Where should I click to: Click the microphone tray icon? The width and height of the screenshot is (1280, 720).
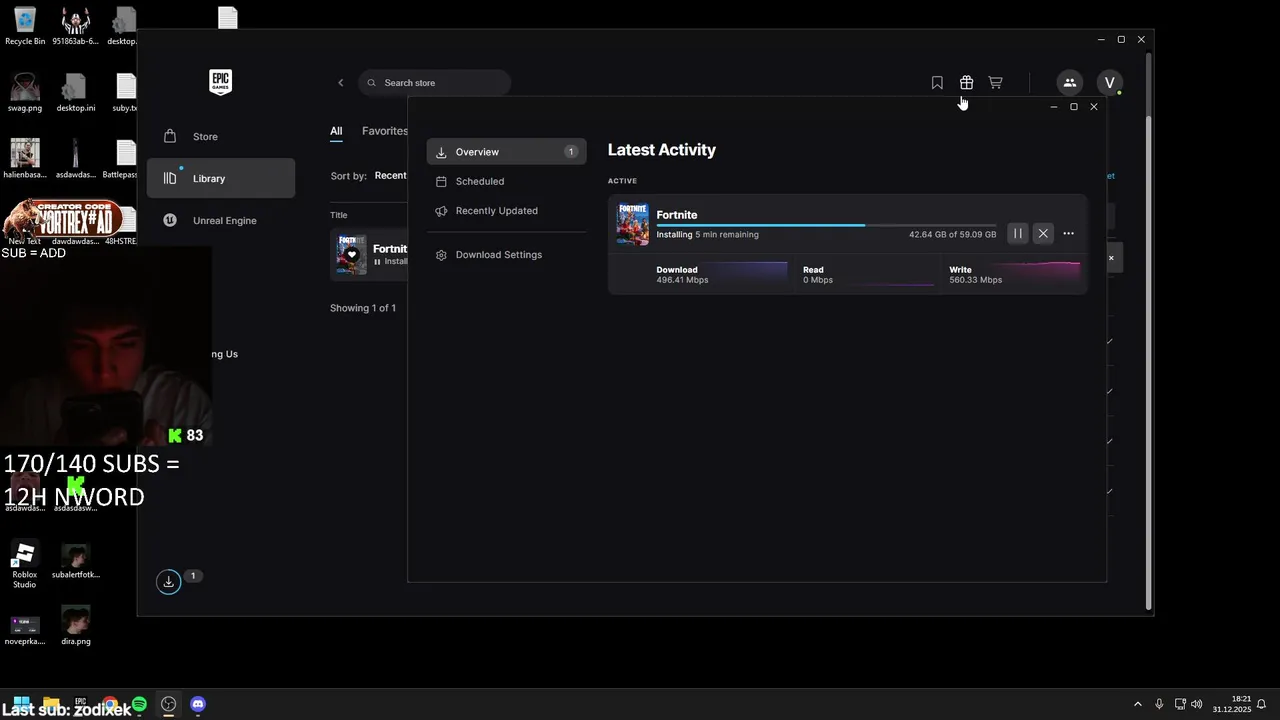tap(1159, 704)
